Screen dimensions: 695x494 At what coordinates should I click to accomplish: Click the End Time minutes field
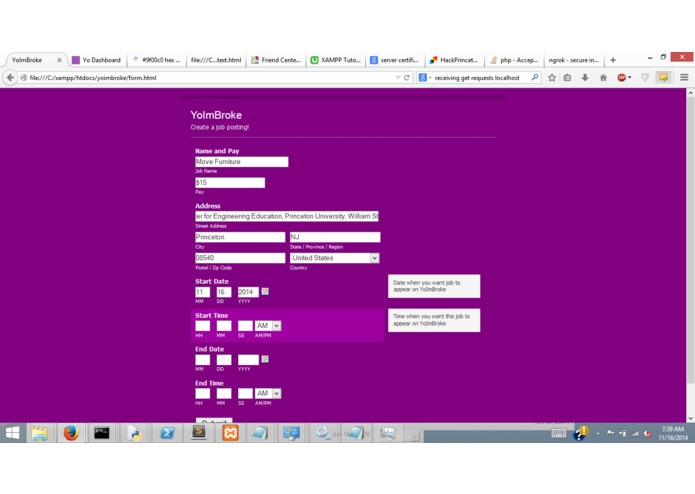pyautogui.click(x=224, y=393)
